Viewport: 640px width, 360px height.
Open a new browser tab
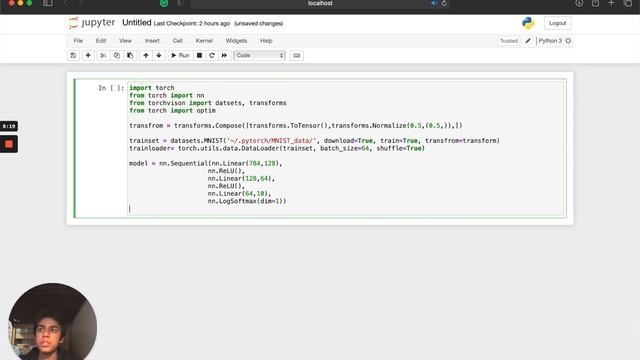coord(611,3)
